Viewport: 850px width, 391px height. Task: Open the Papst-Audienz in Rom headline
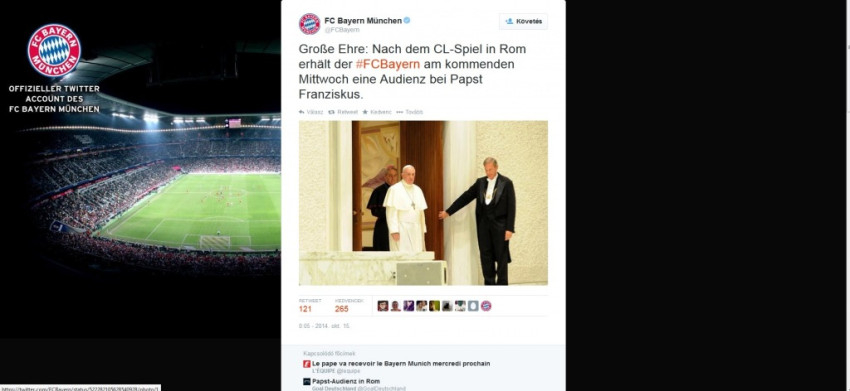[346, 381]
